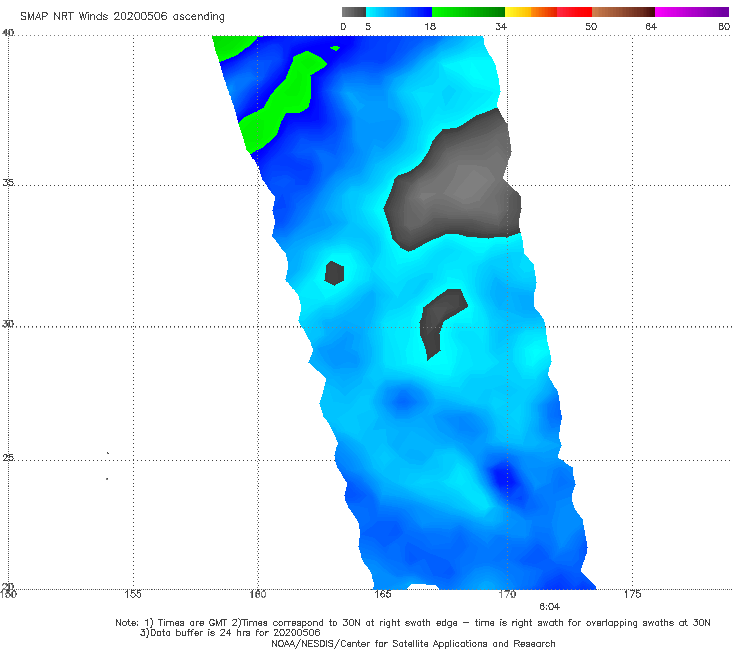Click the swath time label '6:04'
Viewport: 740px width, 650px height.
point(549,607)
